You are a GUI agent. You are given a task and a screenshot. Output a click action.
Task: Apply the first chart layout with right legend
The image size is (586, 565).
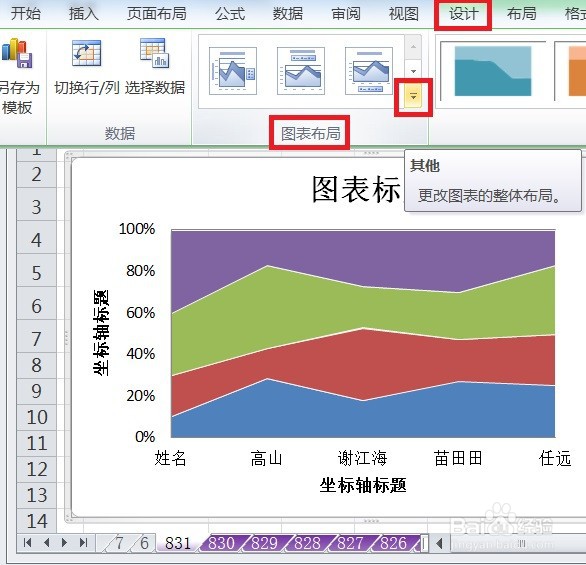tap(233, 71)
